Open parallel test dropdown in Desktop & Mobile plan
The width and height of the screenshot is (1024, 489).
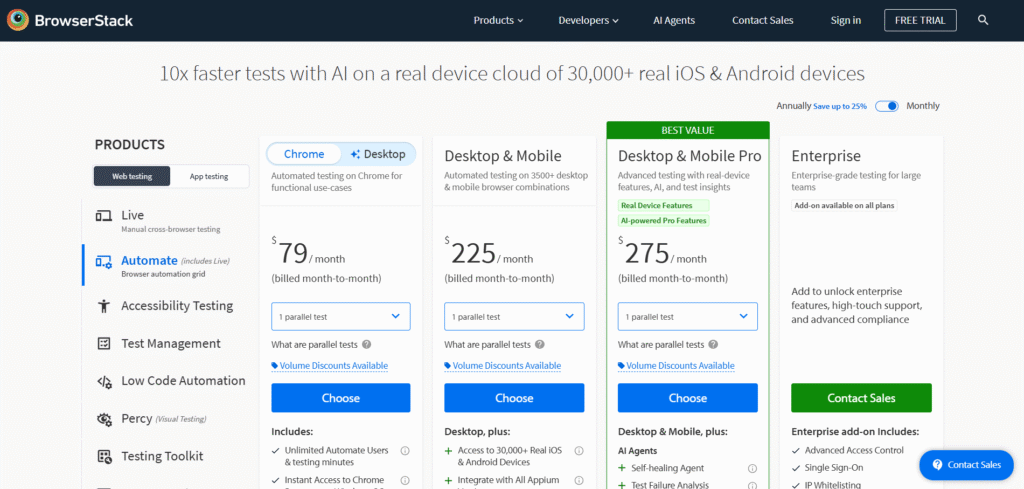pyautogui.click(x=514, y=317)
